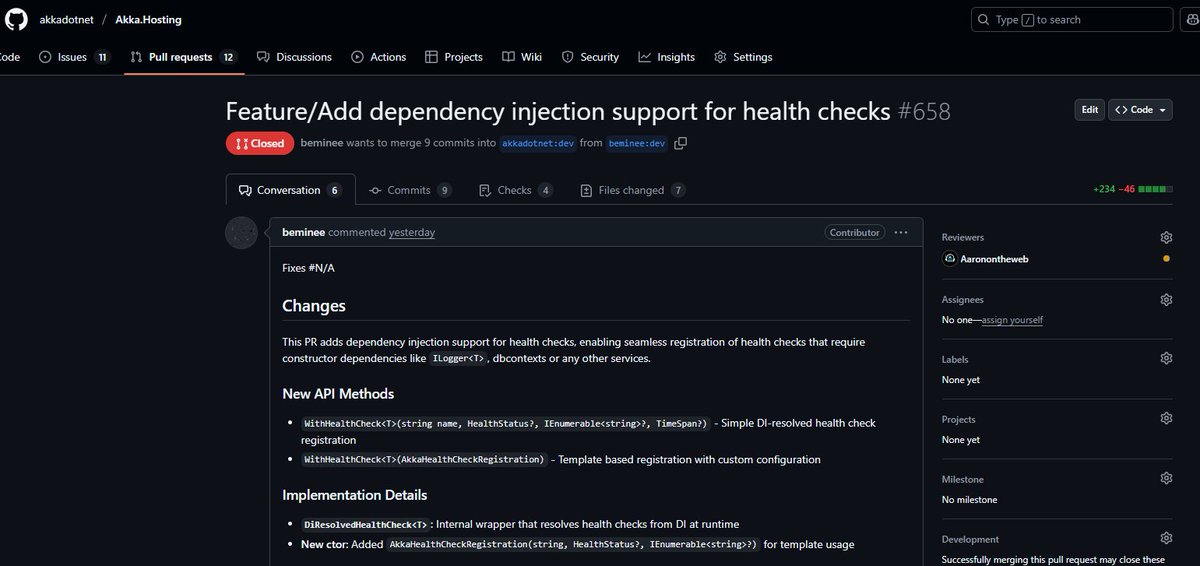
Task: Open the Assignees settings gear
Action: tap(1166, 299)
